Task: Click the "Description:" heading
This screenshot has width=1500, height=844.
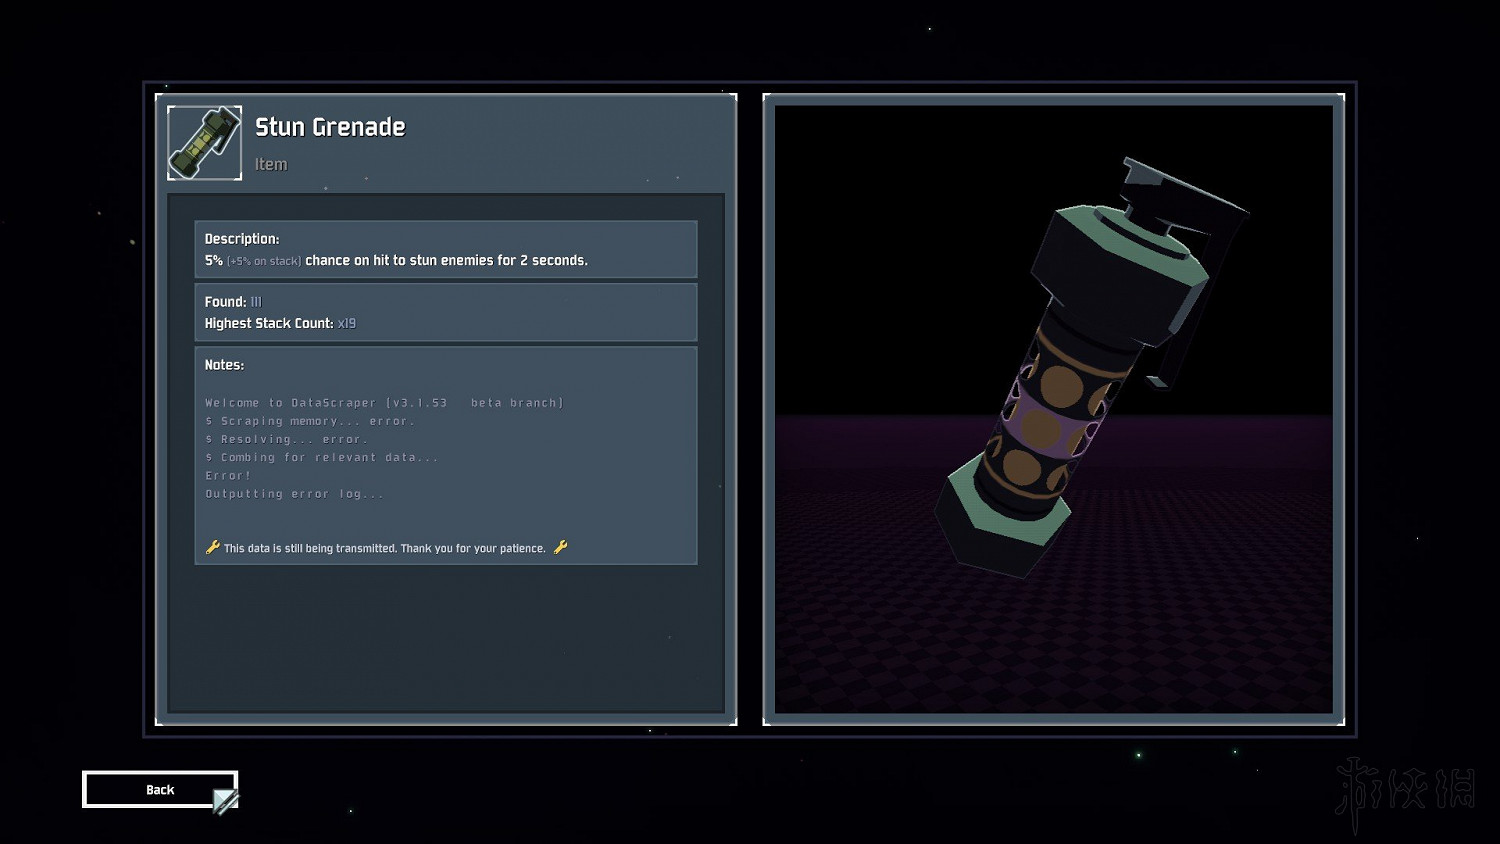Action: tap(242, 239)
